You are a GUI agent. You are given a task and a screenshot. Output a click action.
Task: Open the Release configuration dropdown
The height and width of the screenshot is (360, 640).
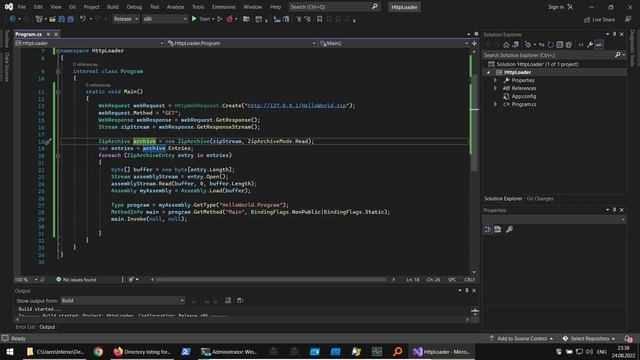125,19
